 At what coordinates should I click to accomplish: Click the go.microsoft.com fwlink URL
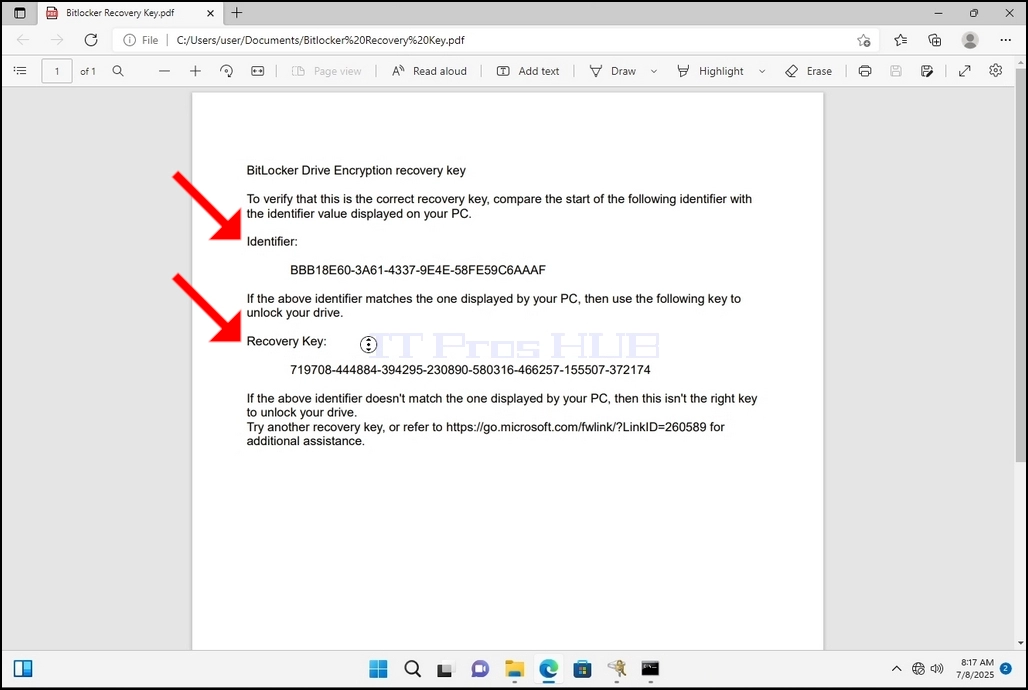pos(576,427)
